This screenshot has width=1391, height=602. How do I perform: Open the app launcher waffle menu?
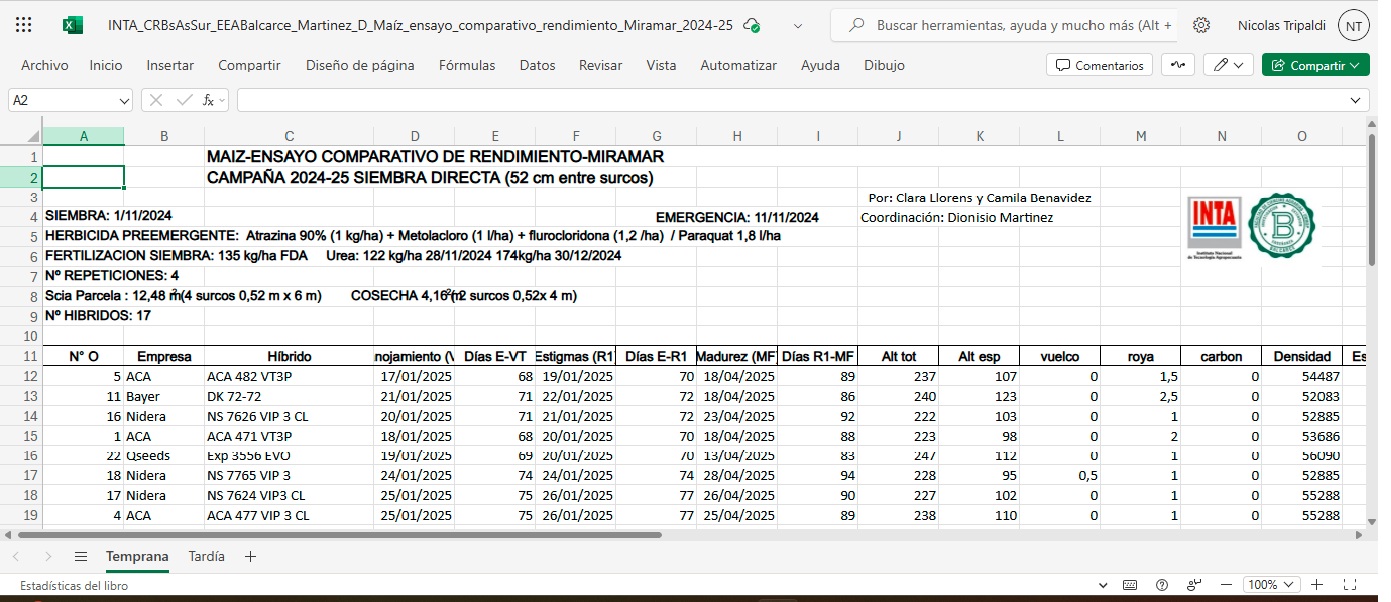pos(24,26)
